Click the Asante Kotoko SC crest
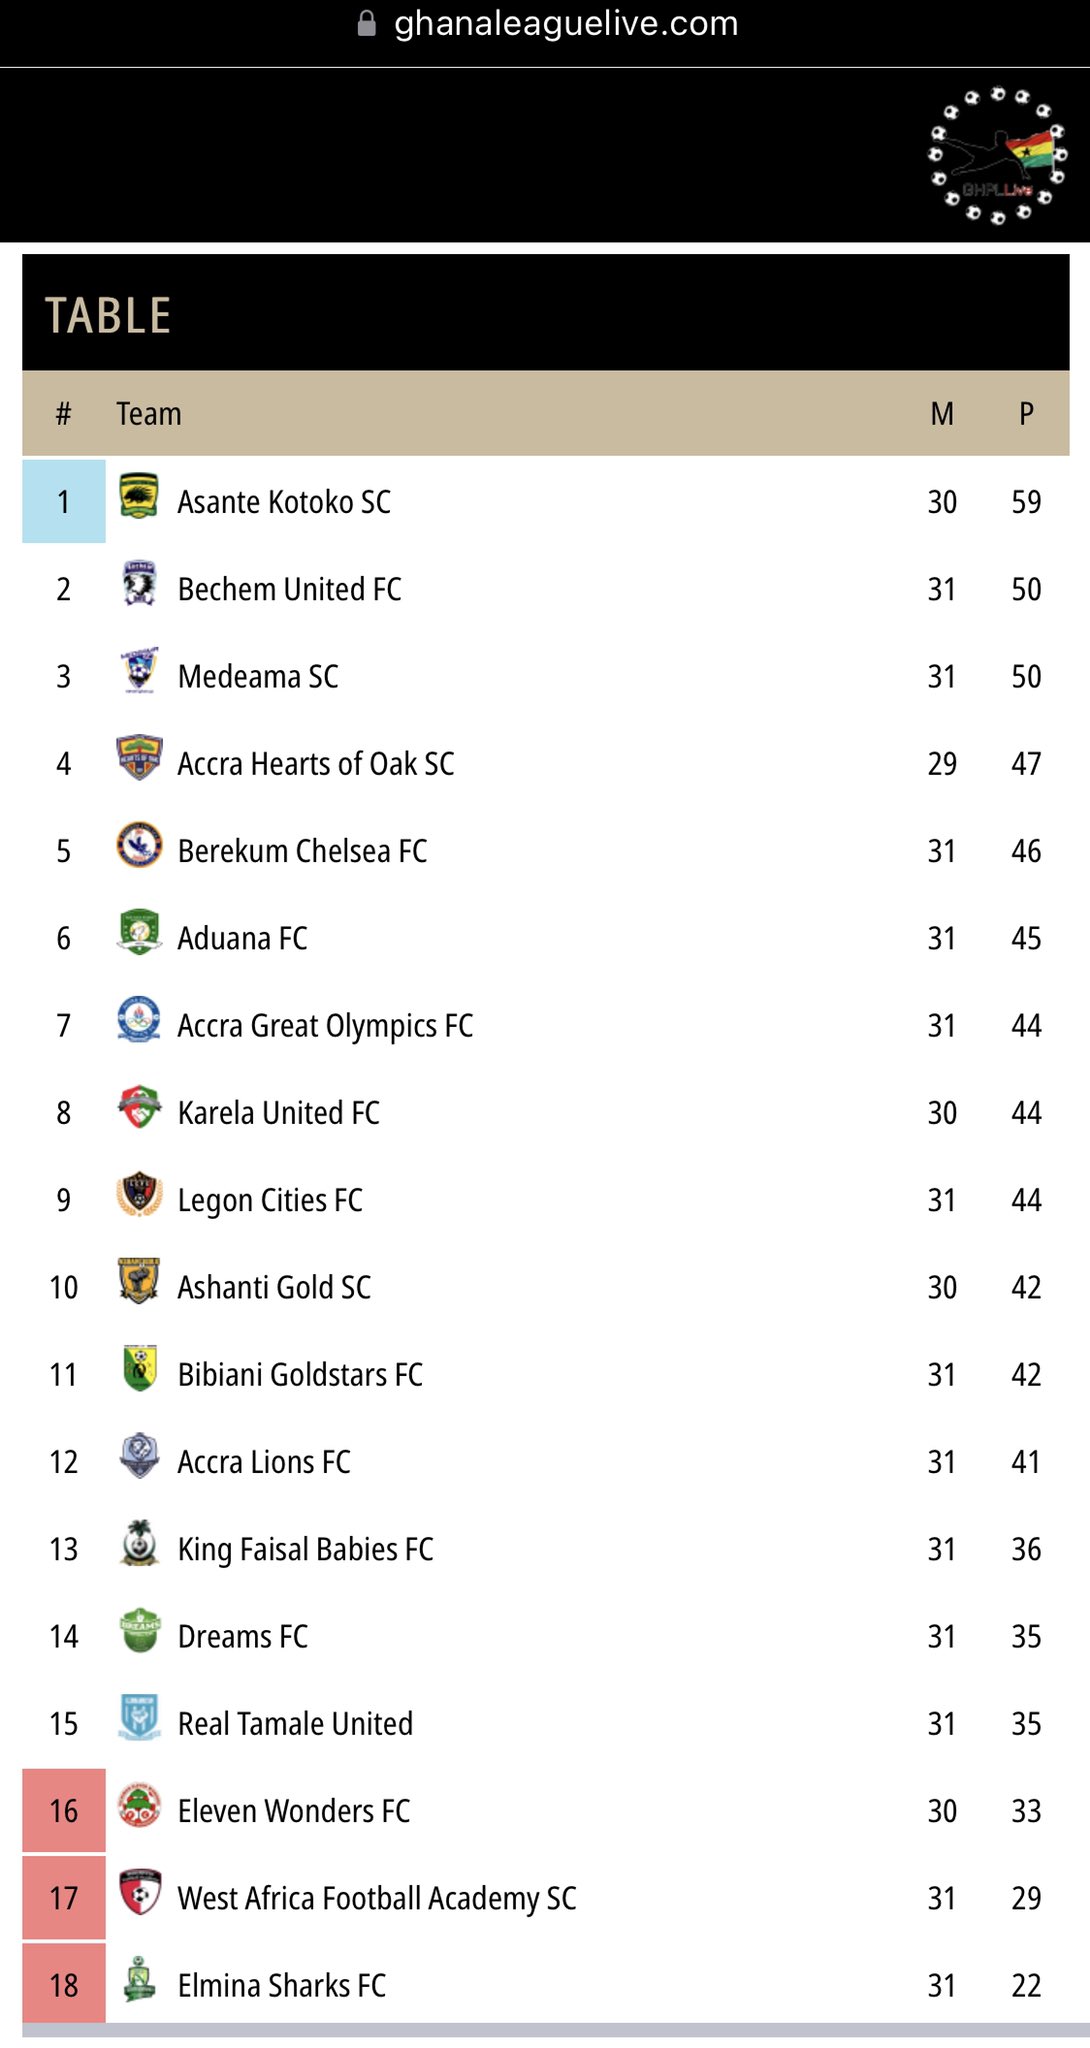 (139, 496)
